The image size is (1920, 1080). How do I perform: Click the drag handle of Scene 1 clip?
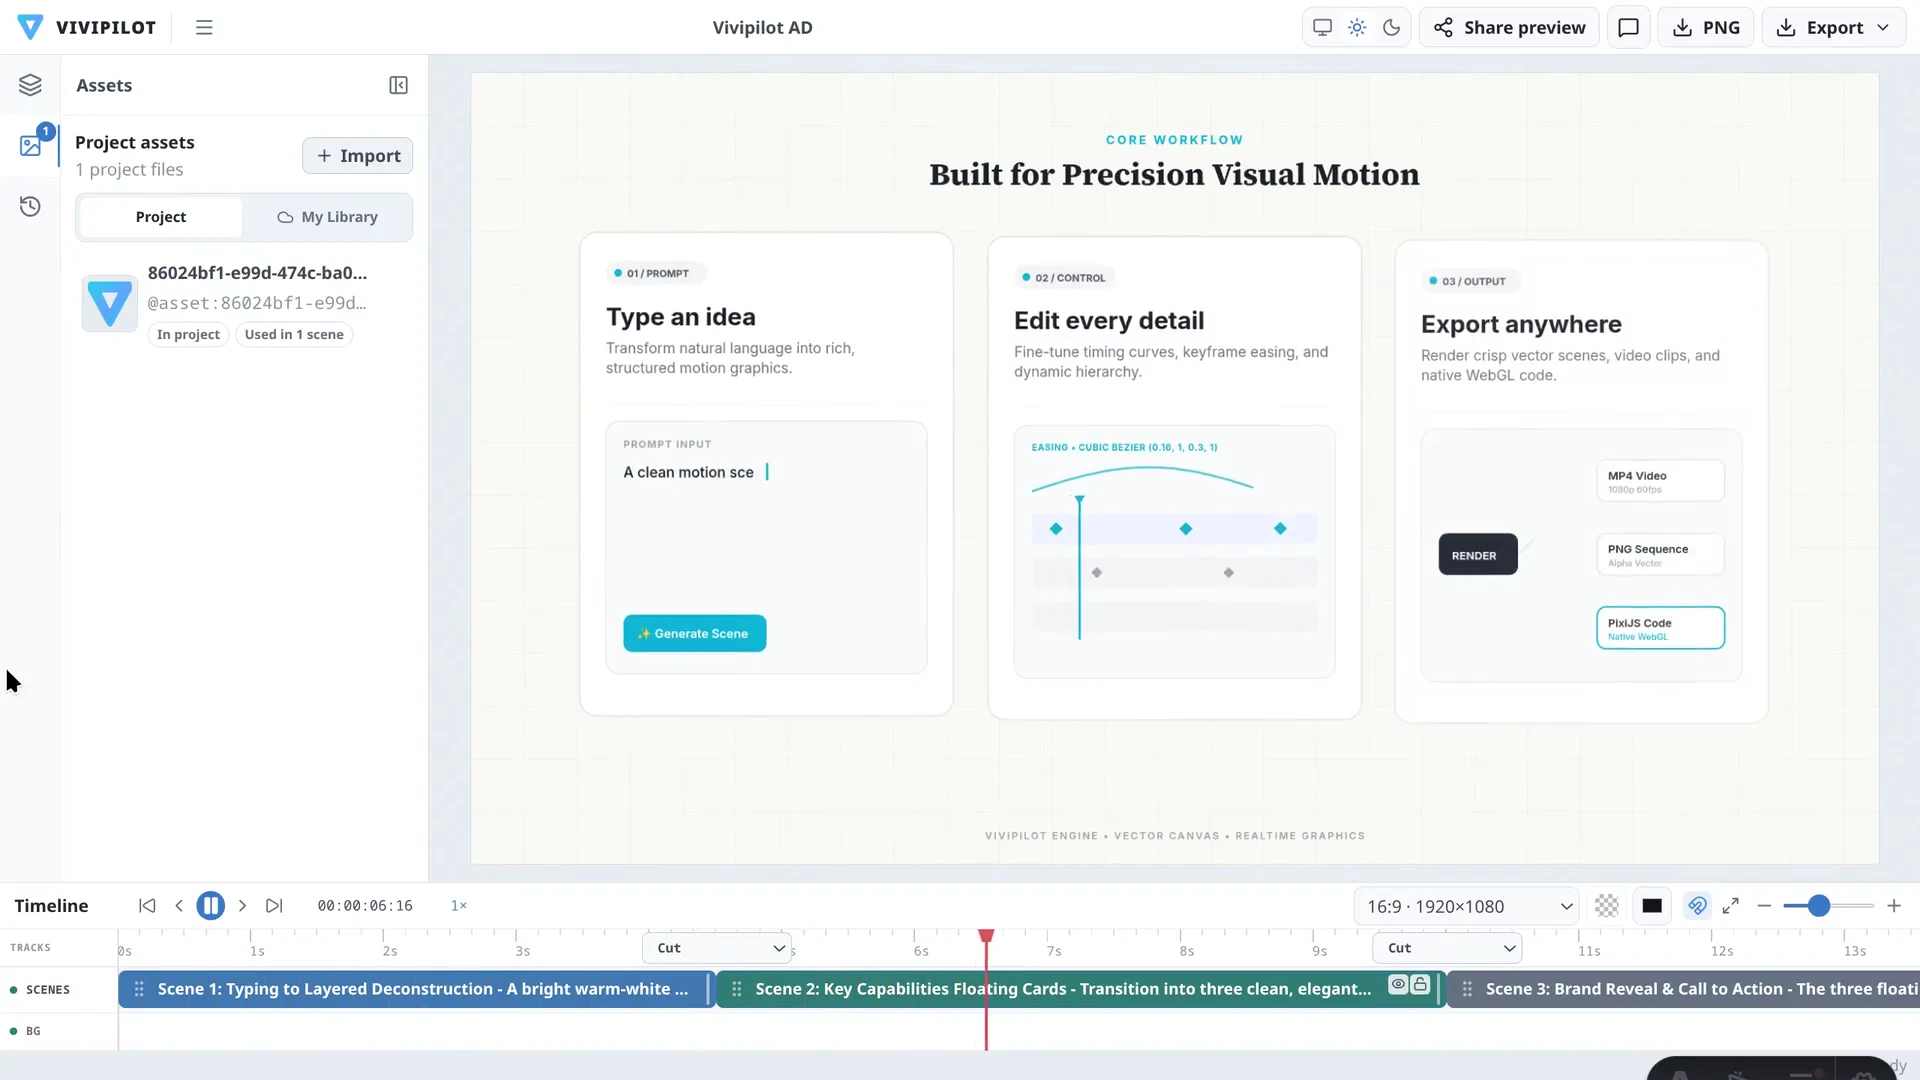coord(139,989)
